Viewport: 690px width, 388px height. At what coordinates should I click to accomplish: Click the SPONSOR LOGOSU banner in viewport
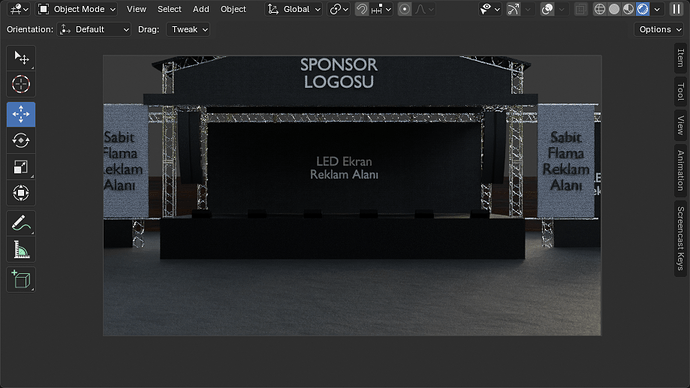coord(339,73)
